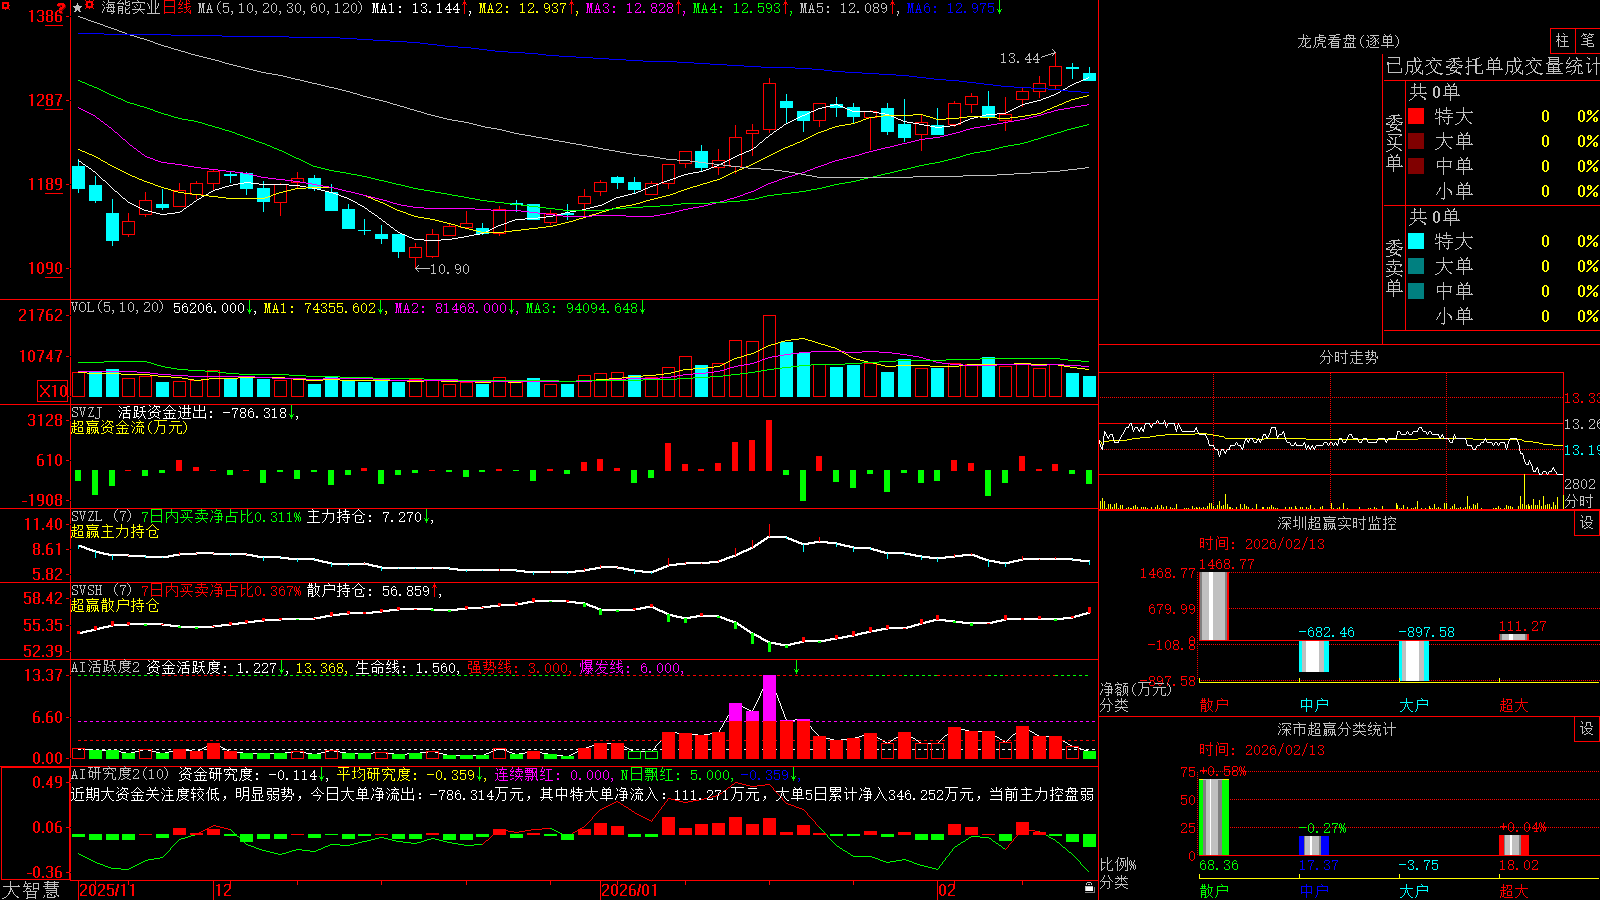Screen dimensions: 1600x900
Task: Click the X10 volume scale box
Action: tap(53, 391)
